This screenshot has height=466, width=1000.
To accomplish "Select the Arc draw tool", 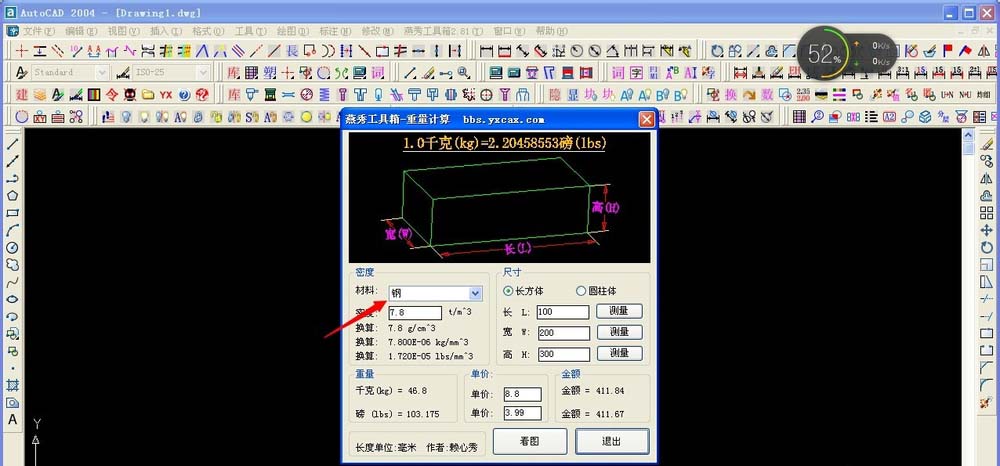I will (12, 230).
